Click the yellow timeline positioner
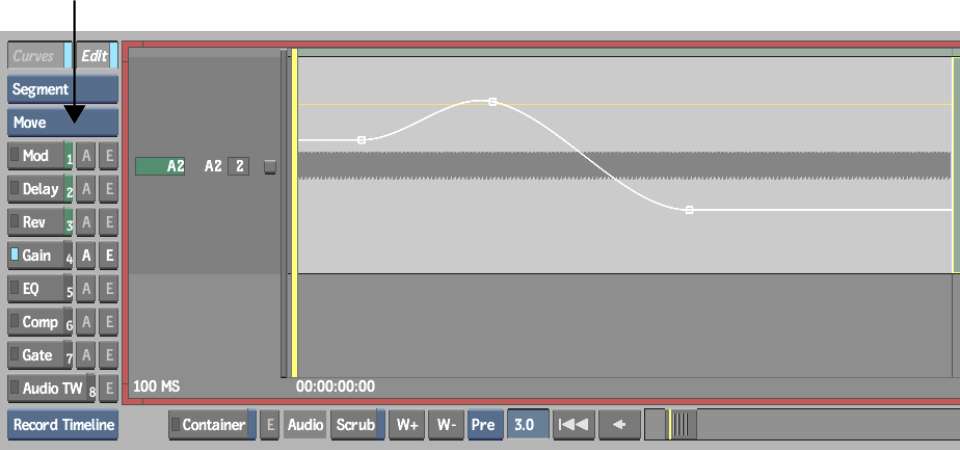 pyautogui.click(x=294, y=212)
